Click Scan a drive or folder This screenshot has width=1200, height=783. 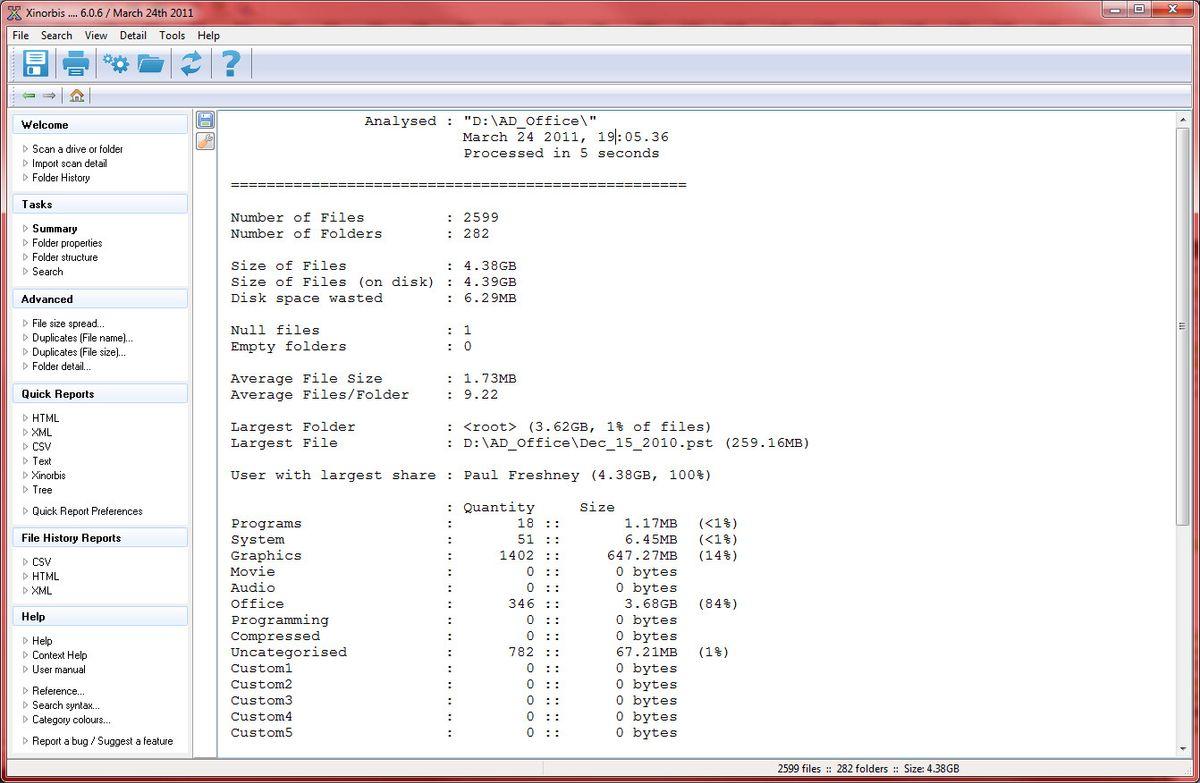pyautogui.click(x=77, y=149)
